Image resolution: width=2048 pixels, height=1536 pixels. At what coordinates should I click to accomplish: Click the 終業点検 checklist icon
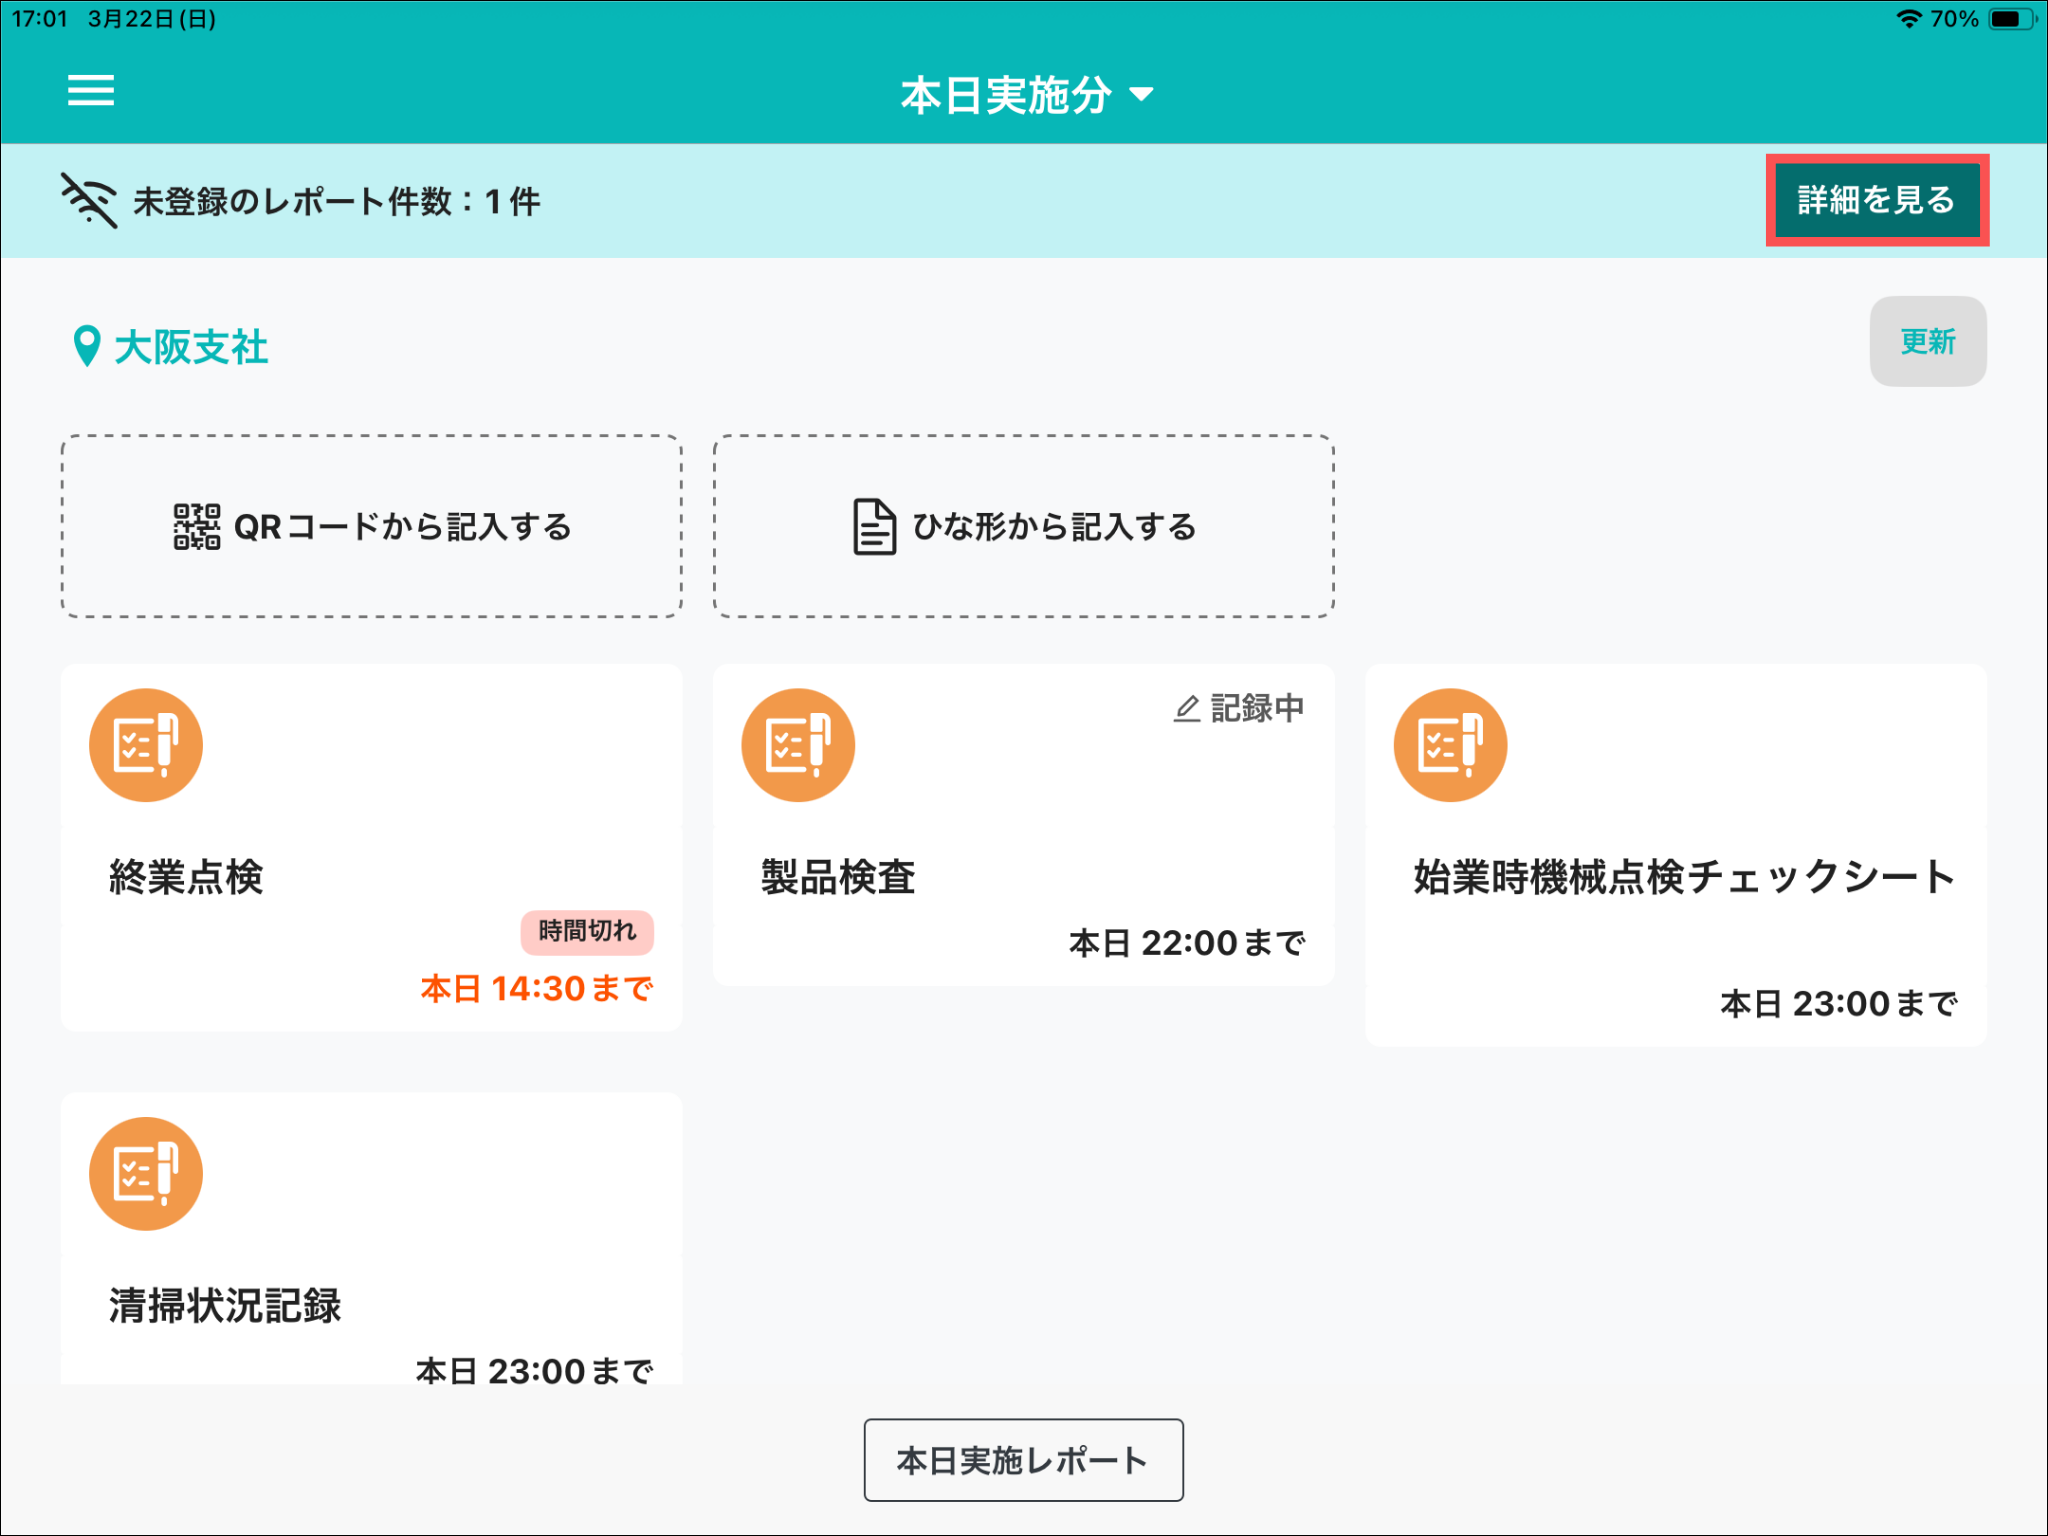pos(146,745)
